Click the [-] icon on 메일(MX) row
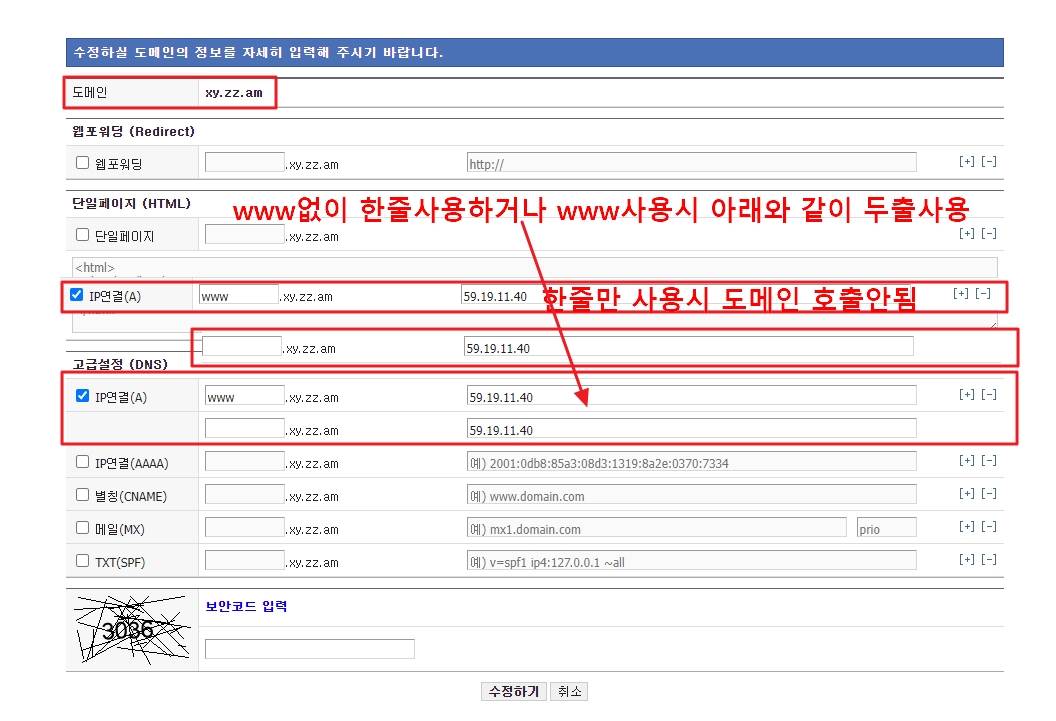Viewport: 1056px width, 721px height. point(988,526)
